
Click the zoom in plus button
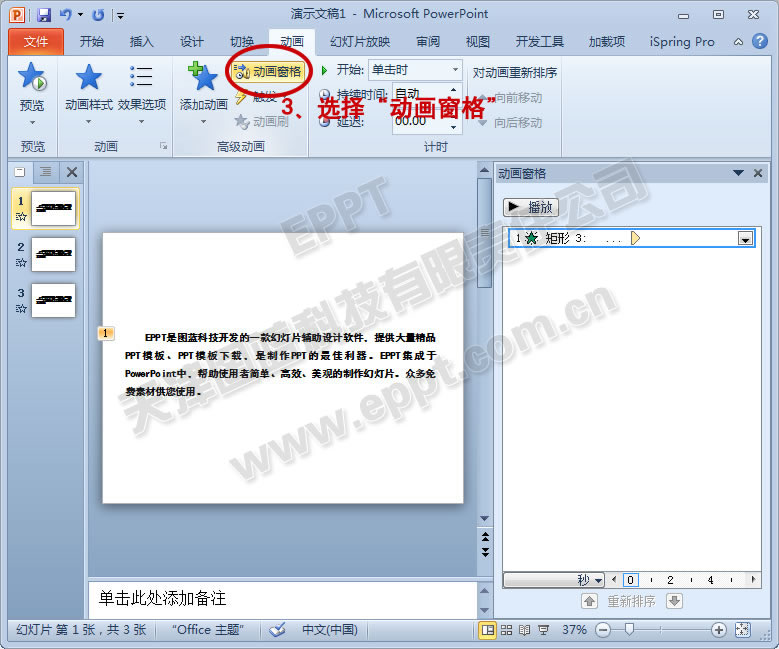[718, 630]
